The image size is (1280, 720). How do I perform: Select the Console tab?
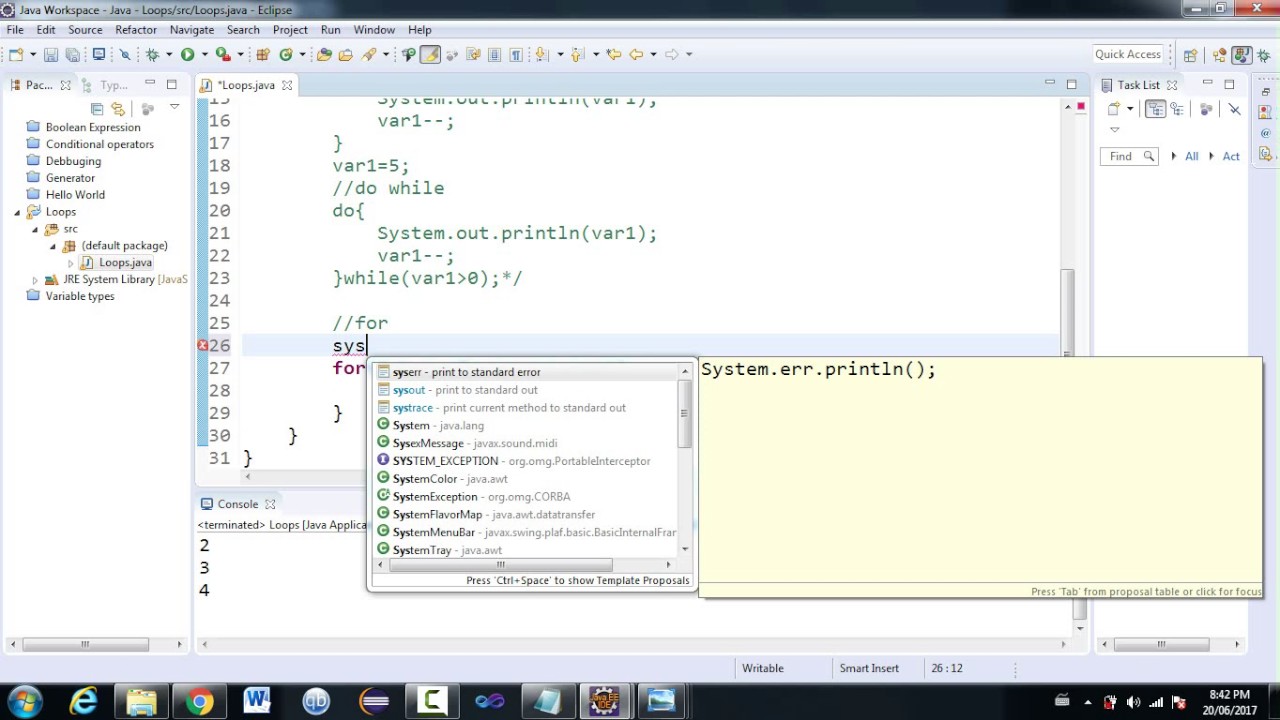(238, 504)
